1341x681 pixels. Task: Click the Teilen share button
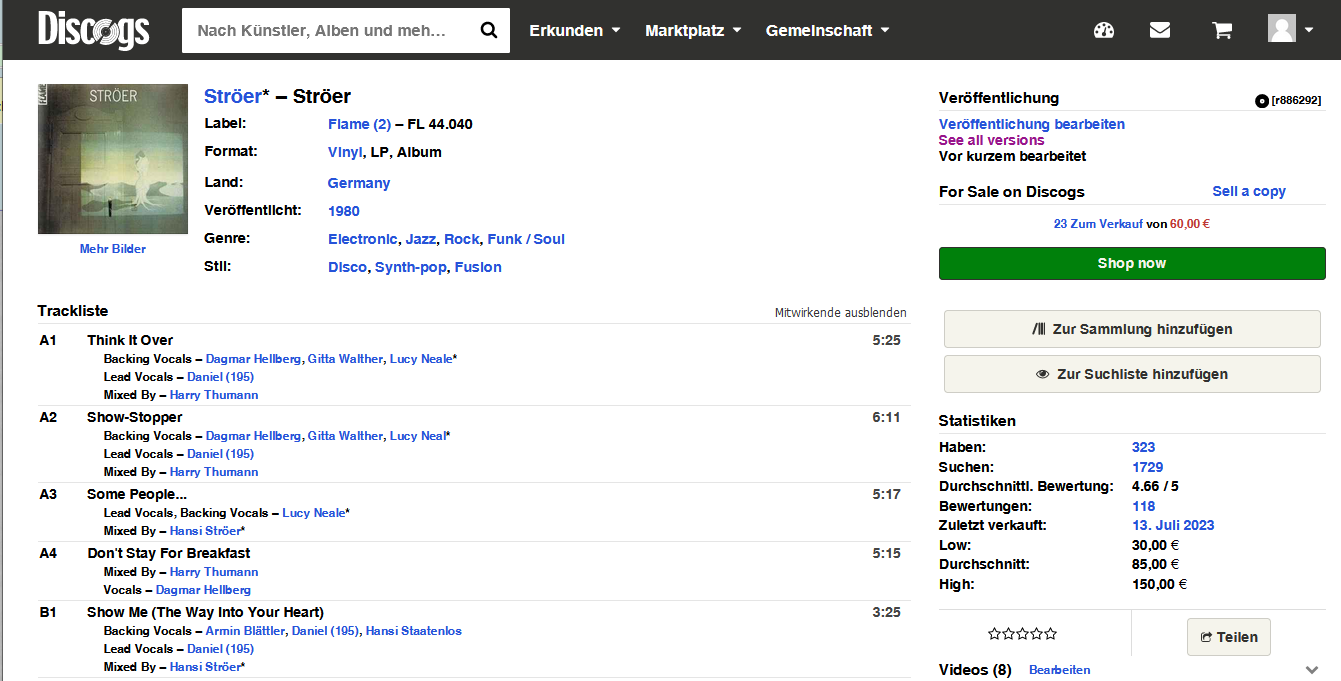(x=1229, y=637)
